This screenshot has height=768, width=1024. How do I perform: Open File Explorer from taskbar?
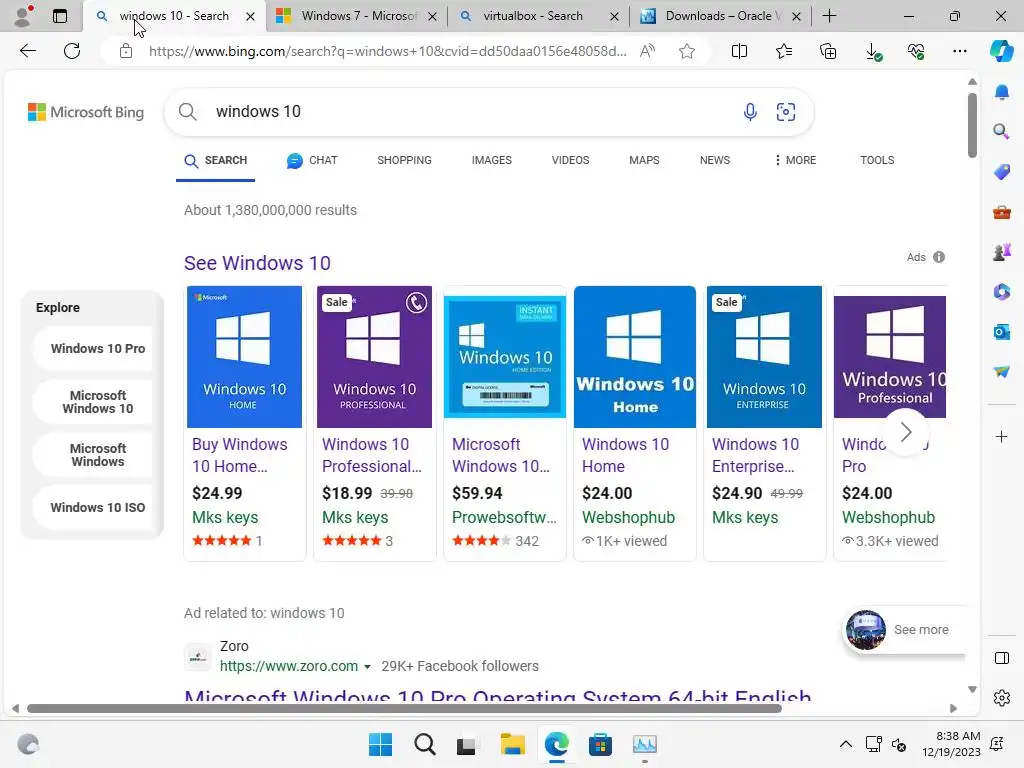tap(513, 744)
